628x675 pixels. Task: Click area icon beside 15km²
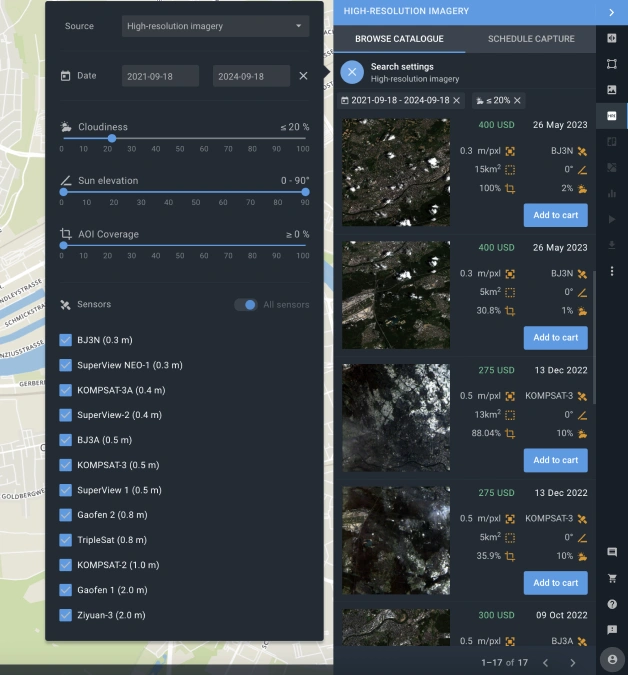[510, 170]
